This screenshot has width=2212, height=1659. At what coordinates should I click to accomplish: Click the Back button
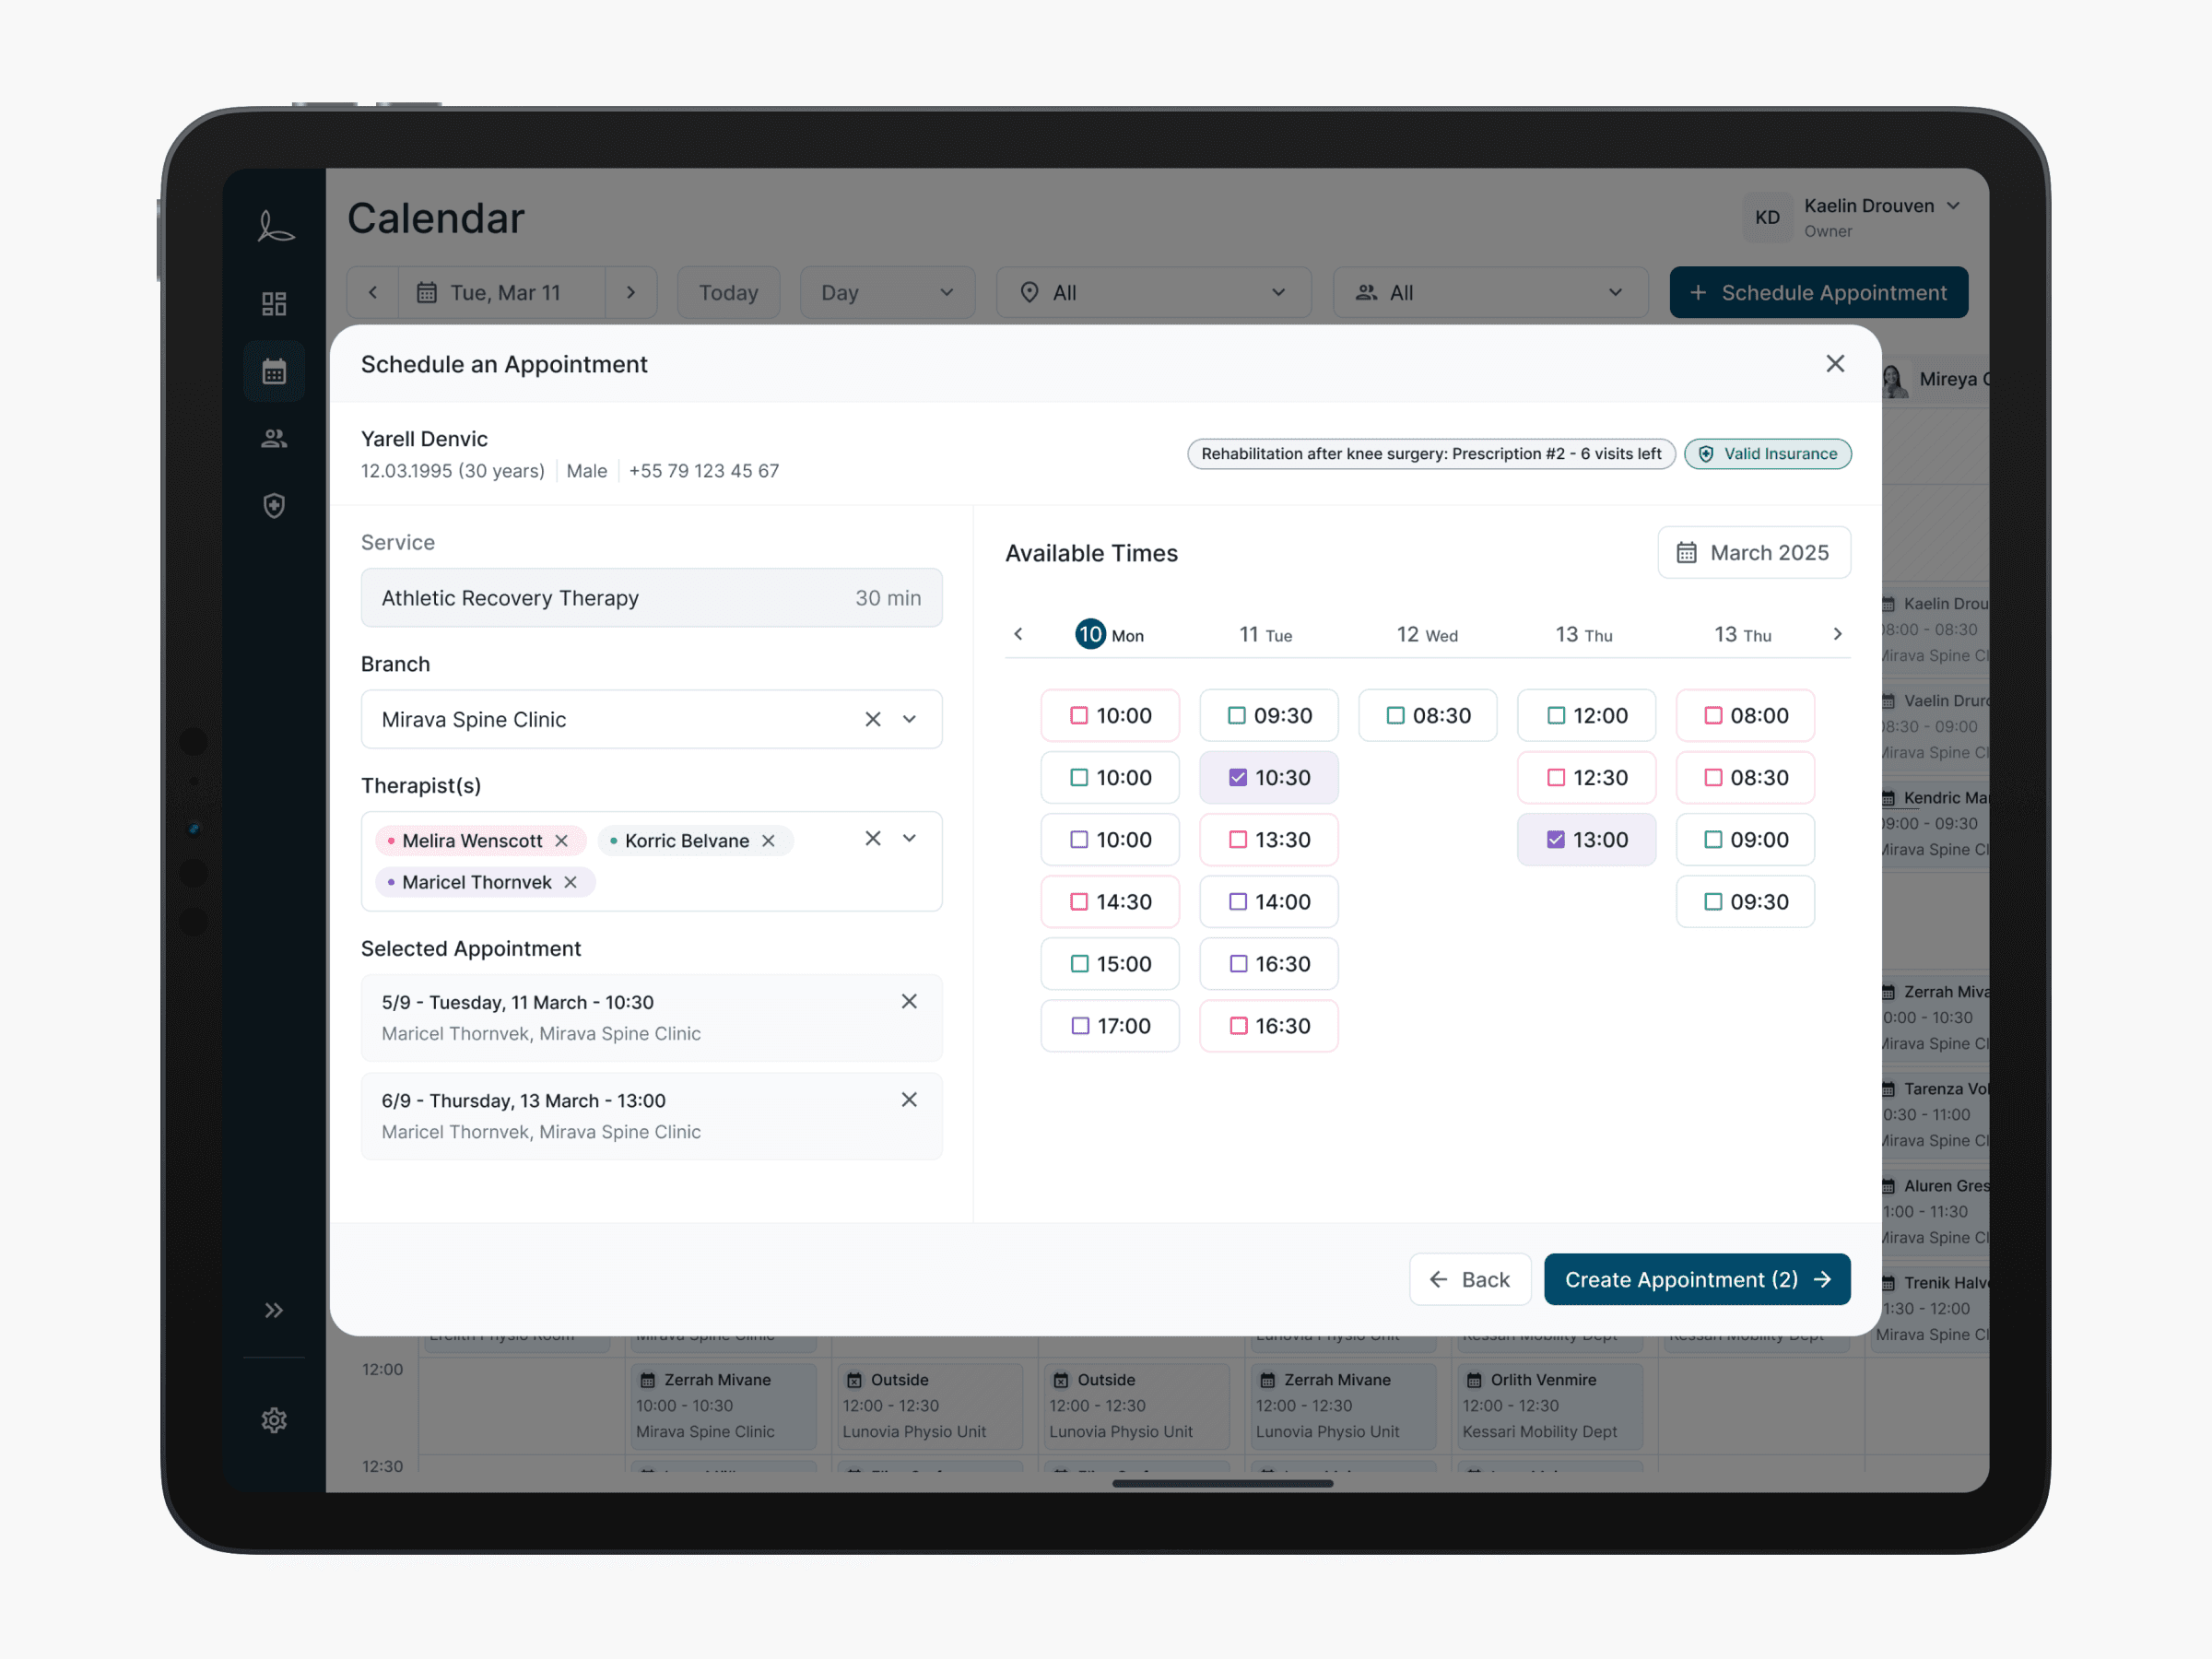[x=1469, y=1279]
